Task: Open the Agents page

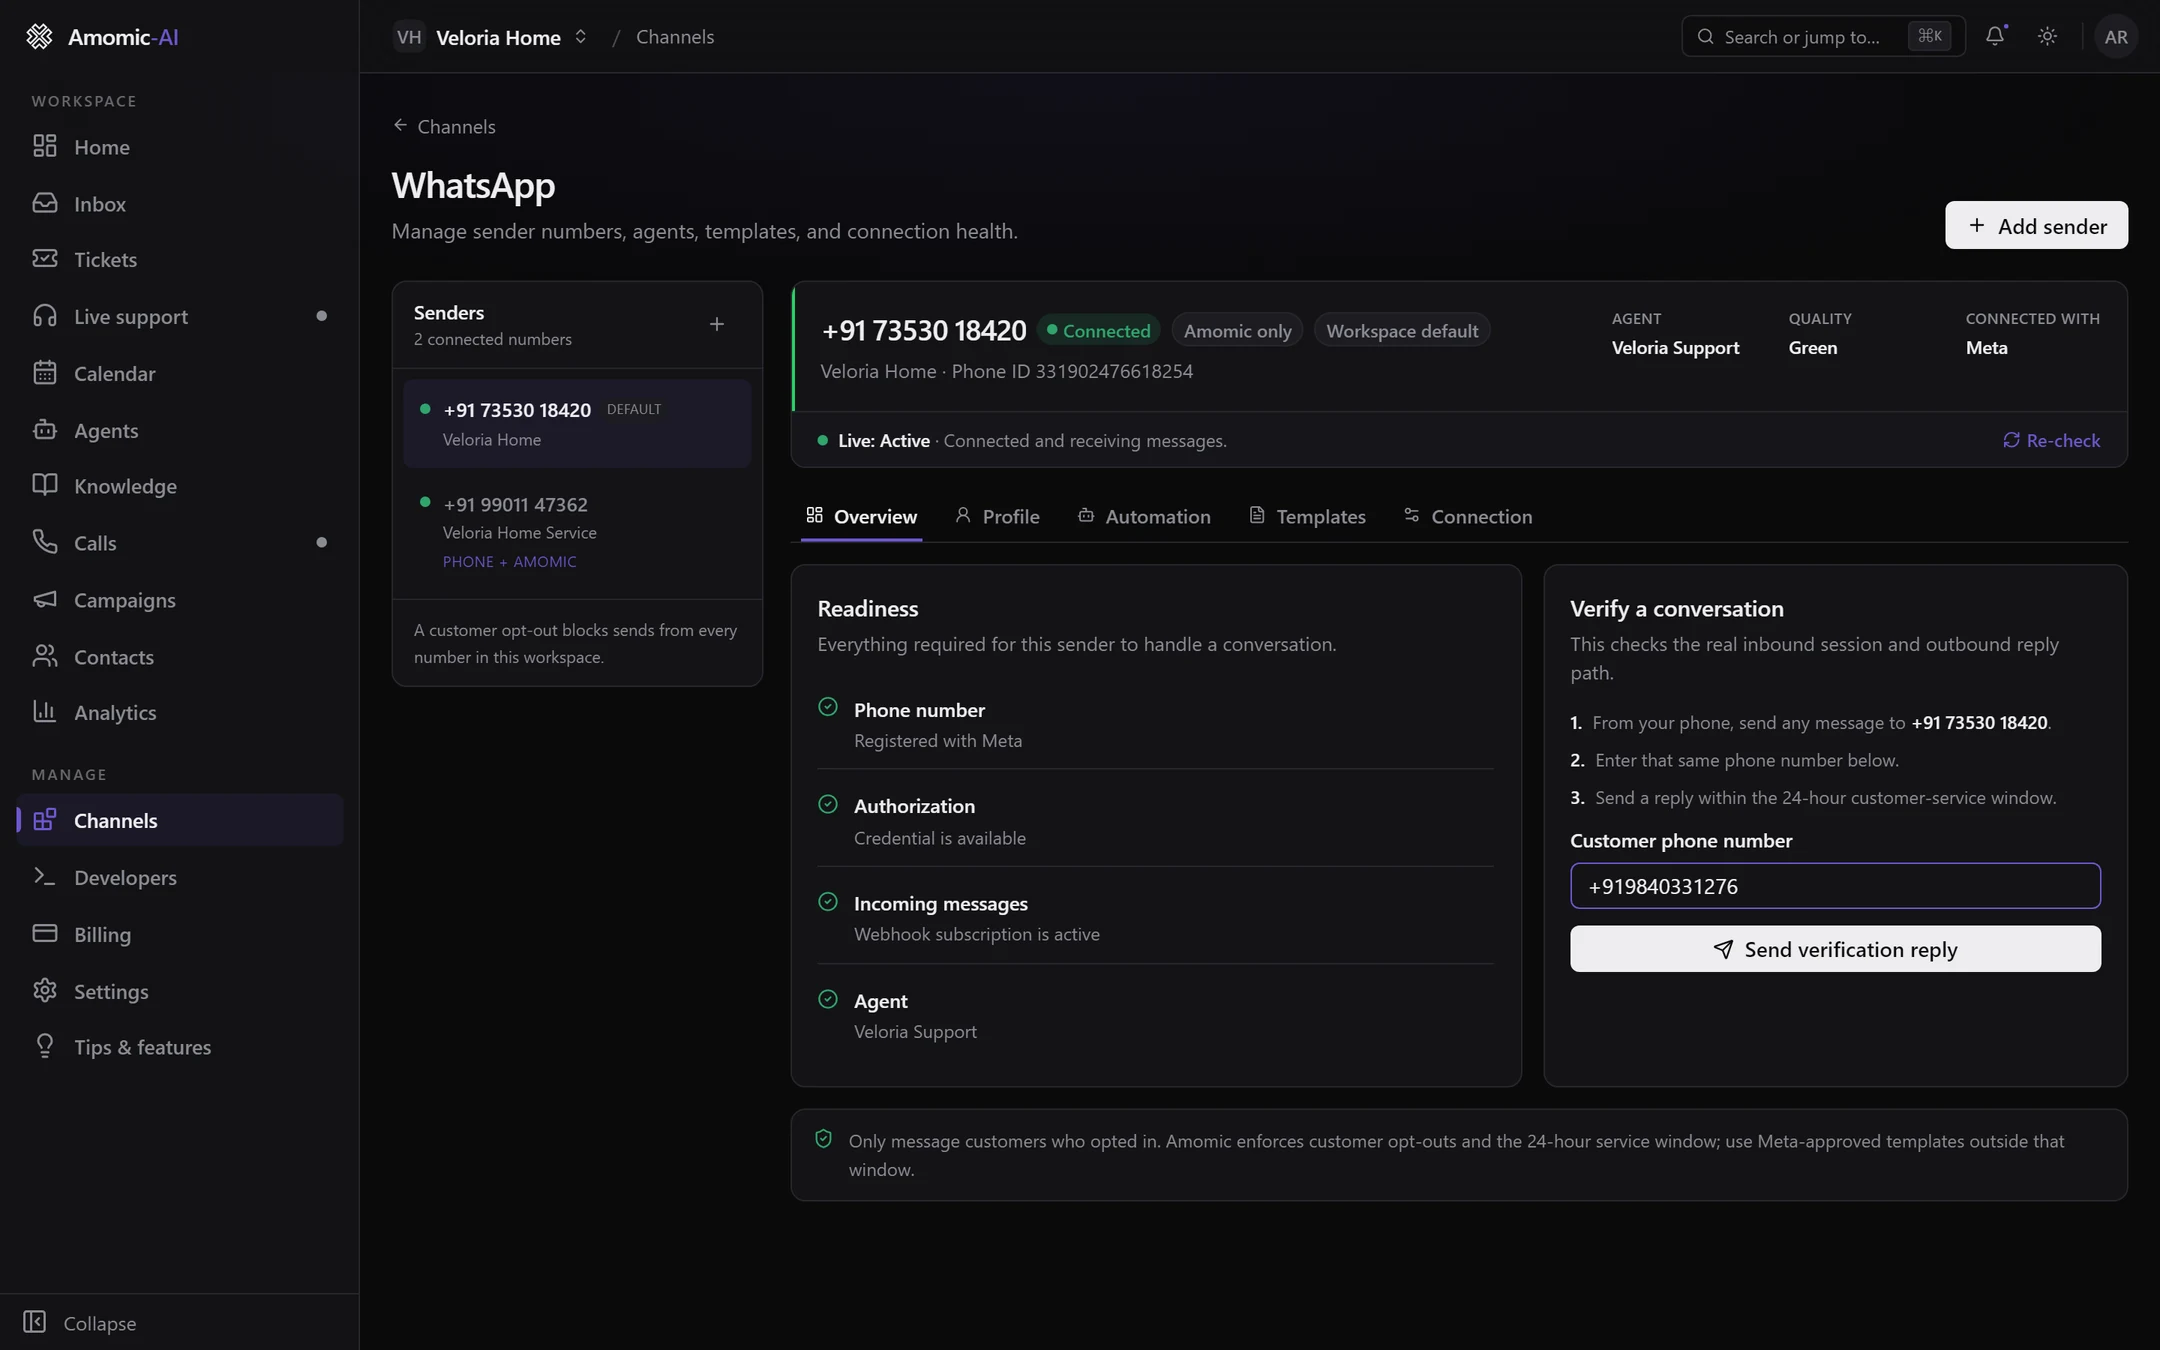Action: (179, 430)
